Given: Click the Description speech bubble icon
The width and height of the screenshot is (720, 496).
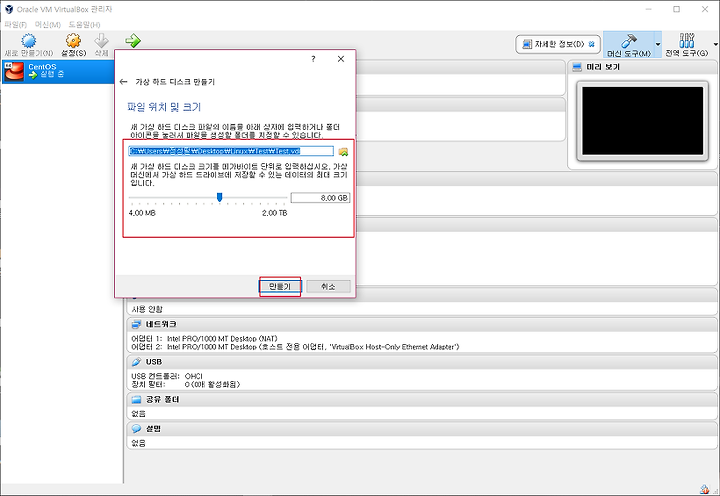Looking at the screenshot, I should (136, 428).
